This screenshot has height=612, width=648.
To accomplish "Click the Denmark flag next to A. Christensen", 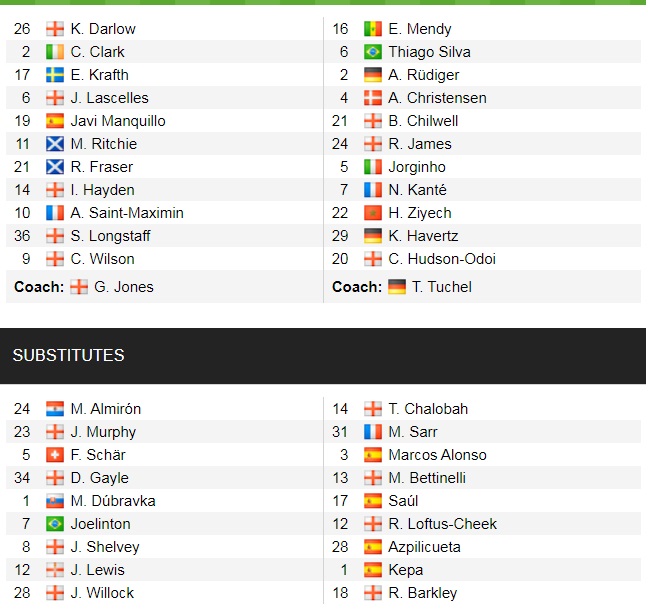I will (373, 98).
